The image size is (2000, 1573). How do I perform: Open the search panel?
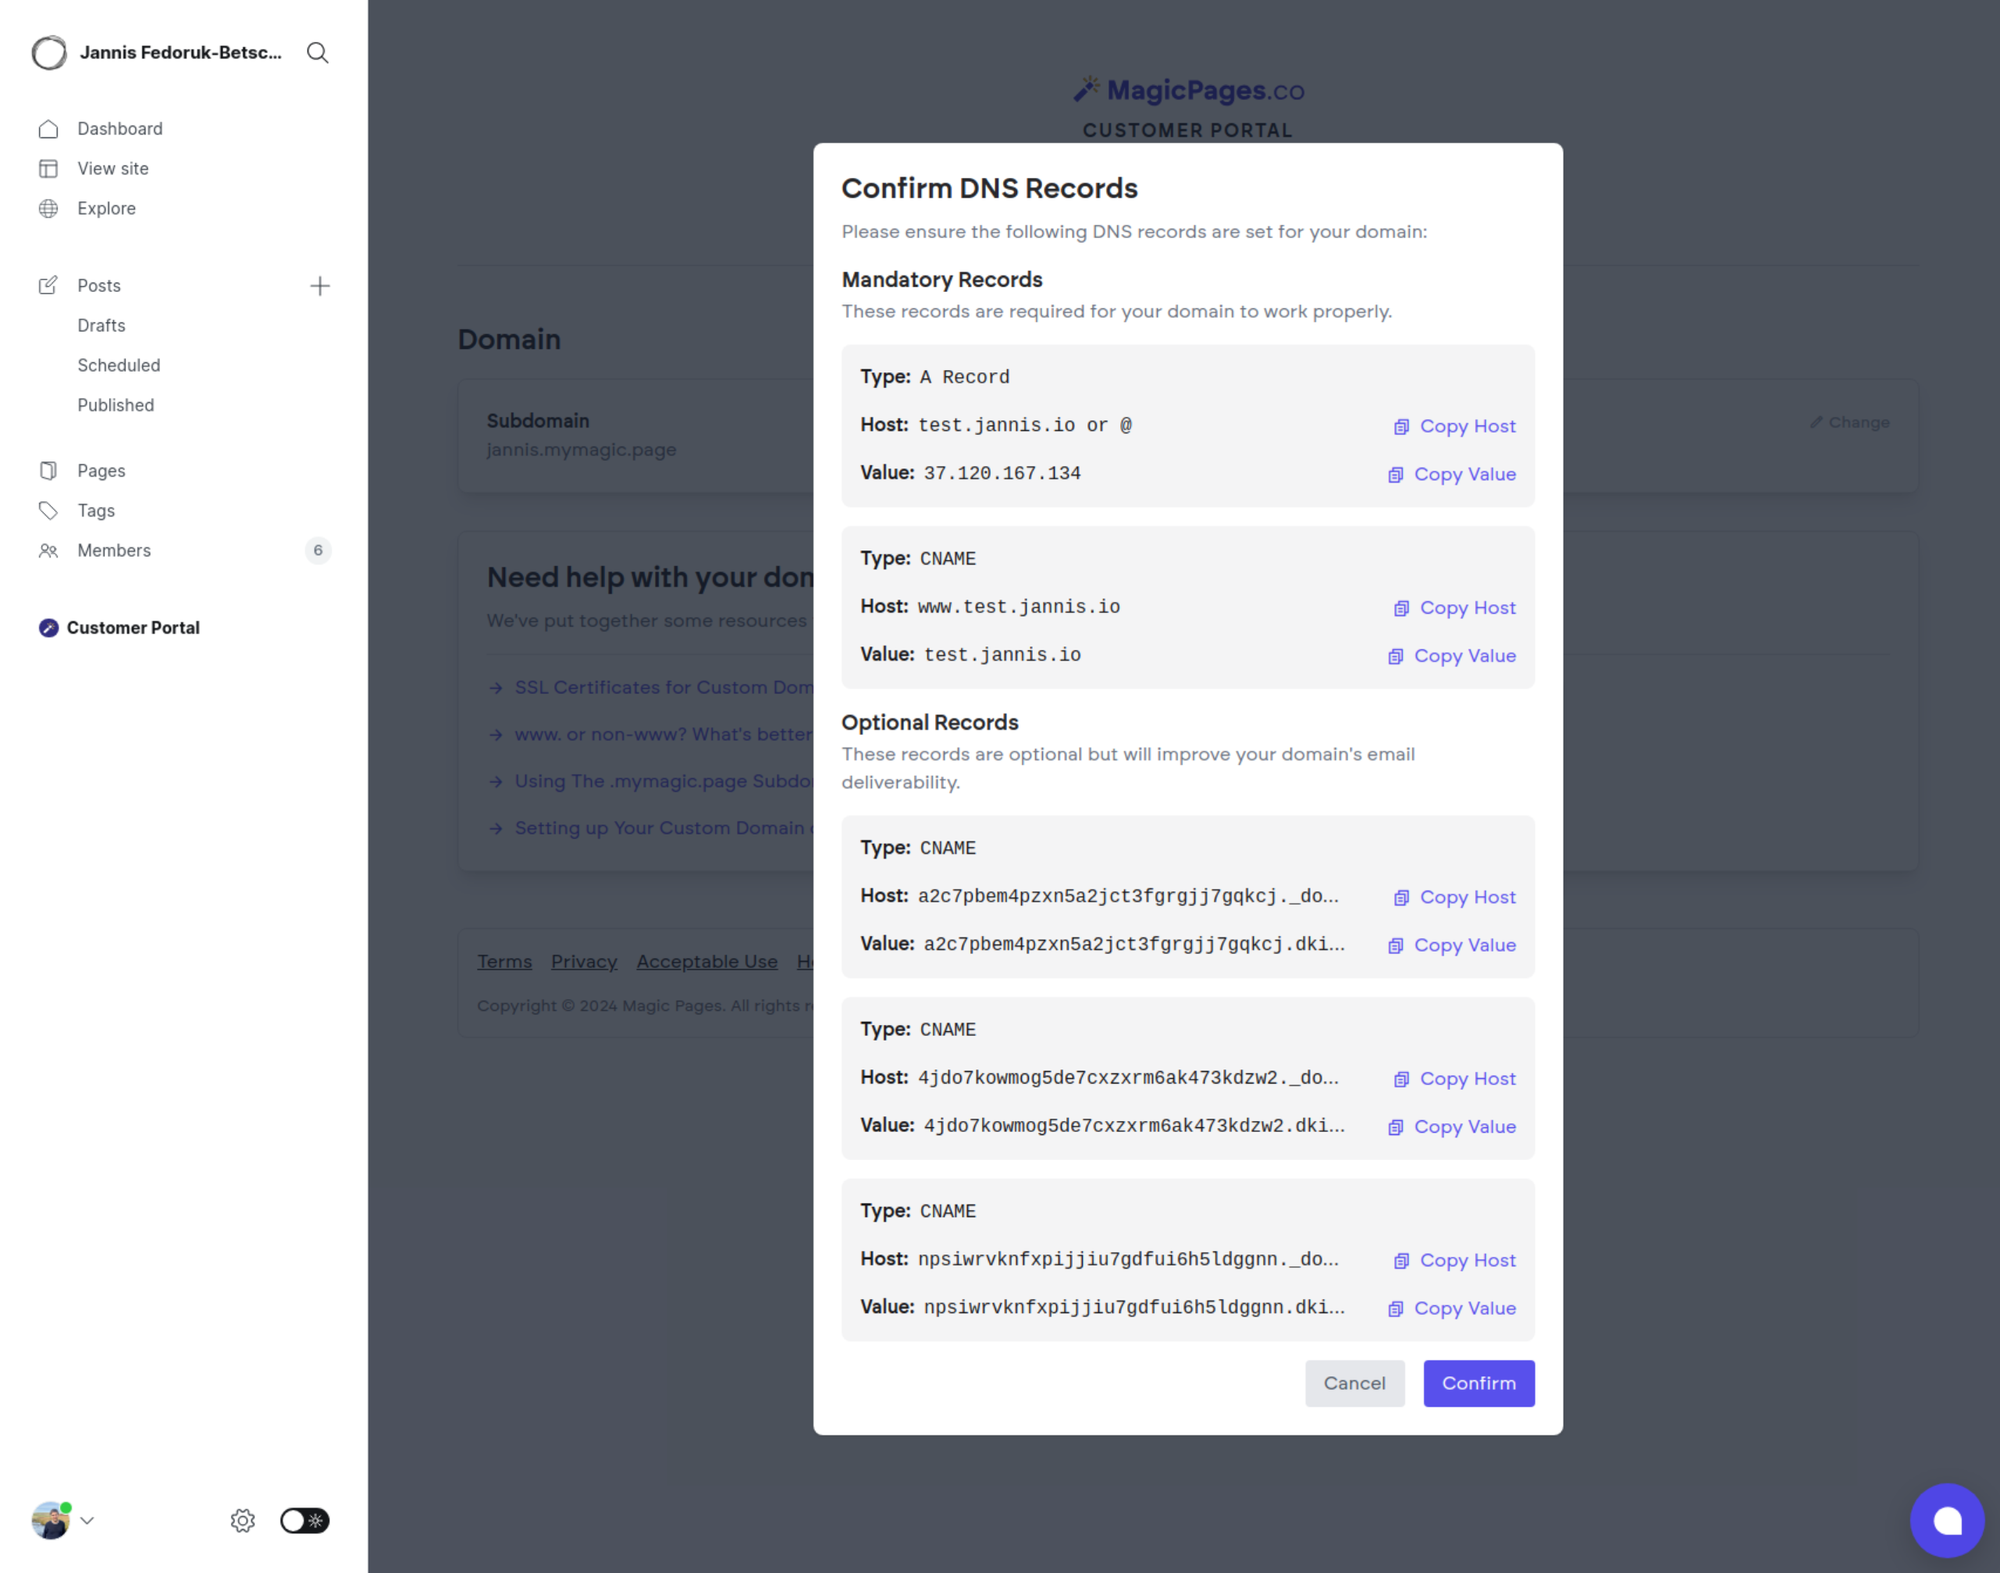317,53
